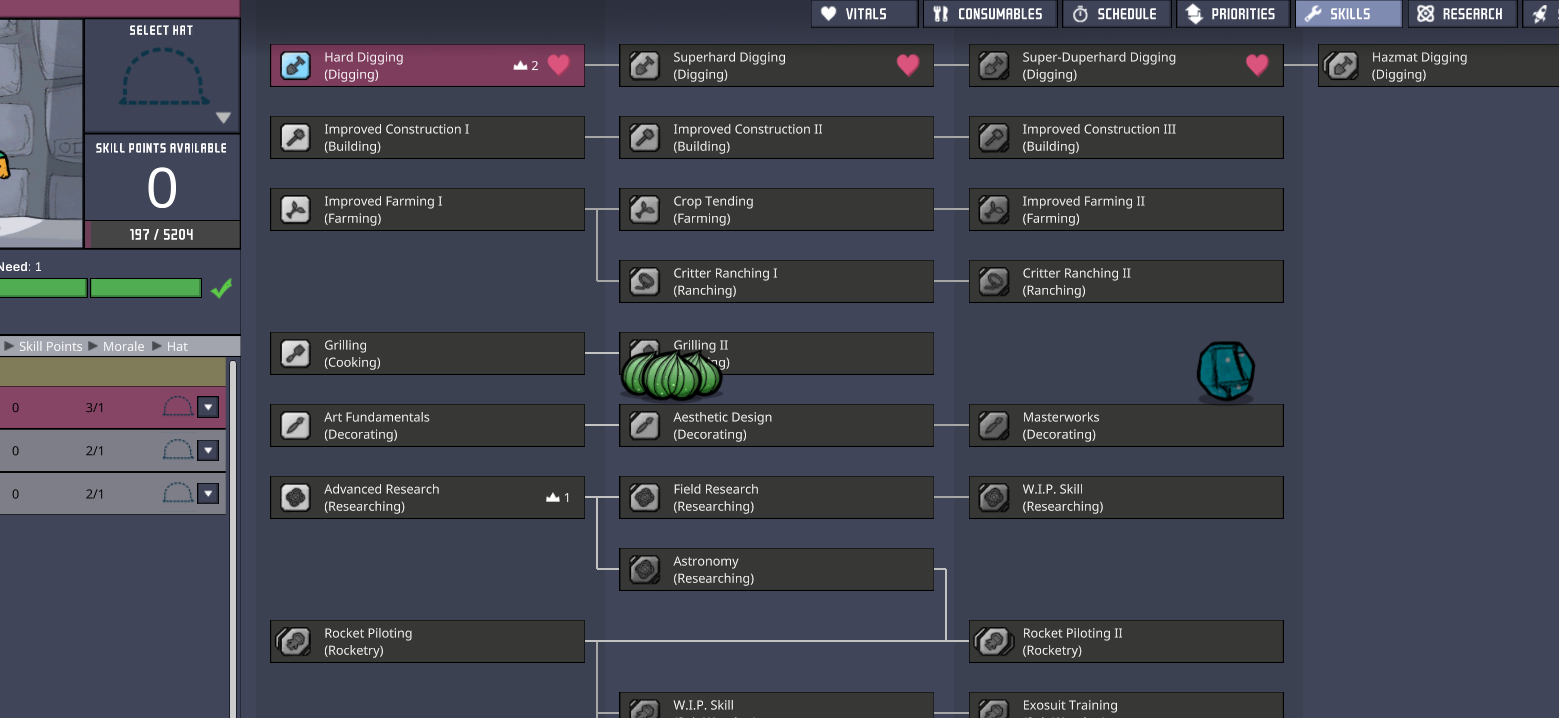
Task: Open hat dropdown in the last 2/1 row
Action: (208, 493)
